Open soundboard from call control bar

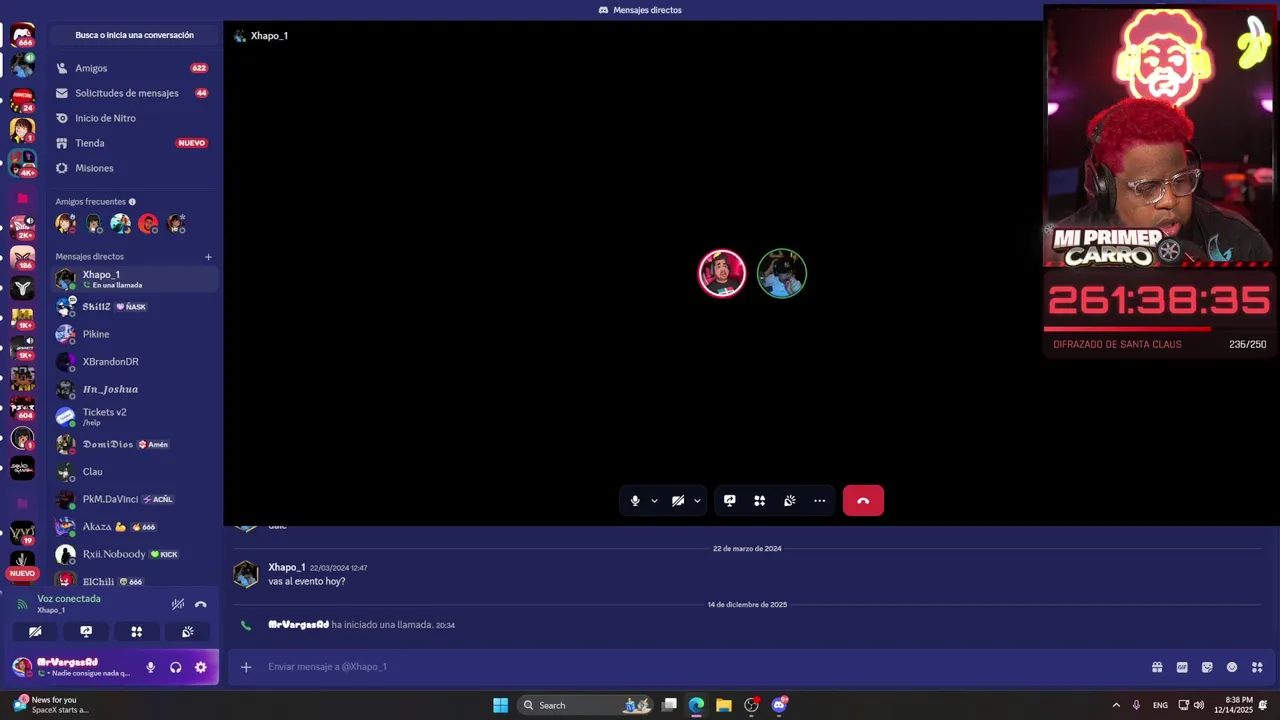tap(790, 501)
